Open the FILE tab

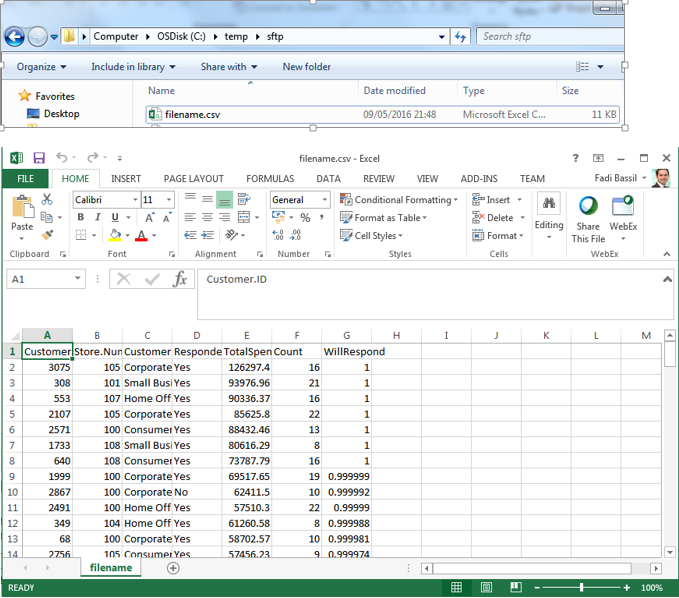tap(26, 178)
